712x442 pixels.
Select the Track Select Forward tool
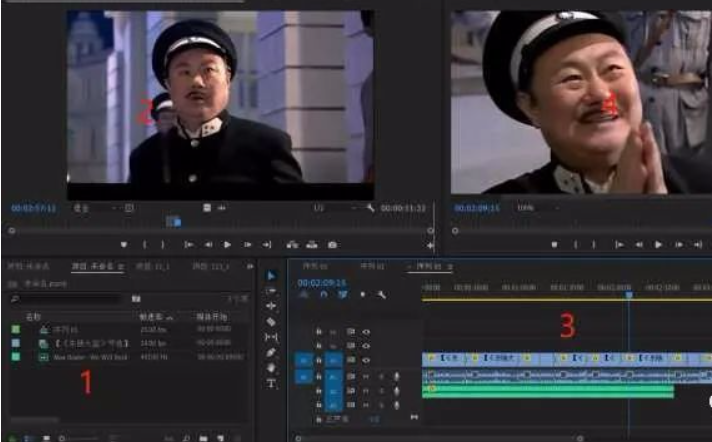(271, 291)
